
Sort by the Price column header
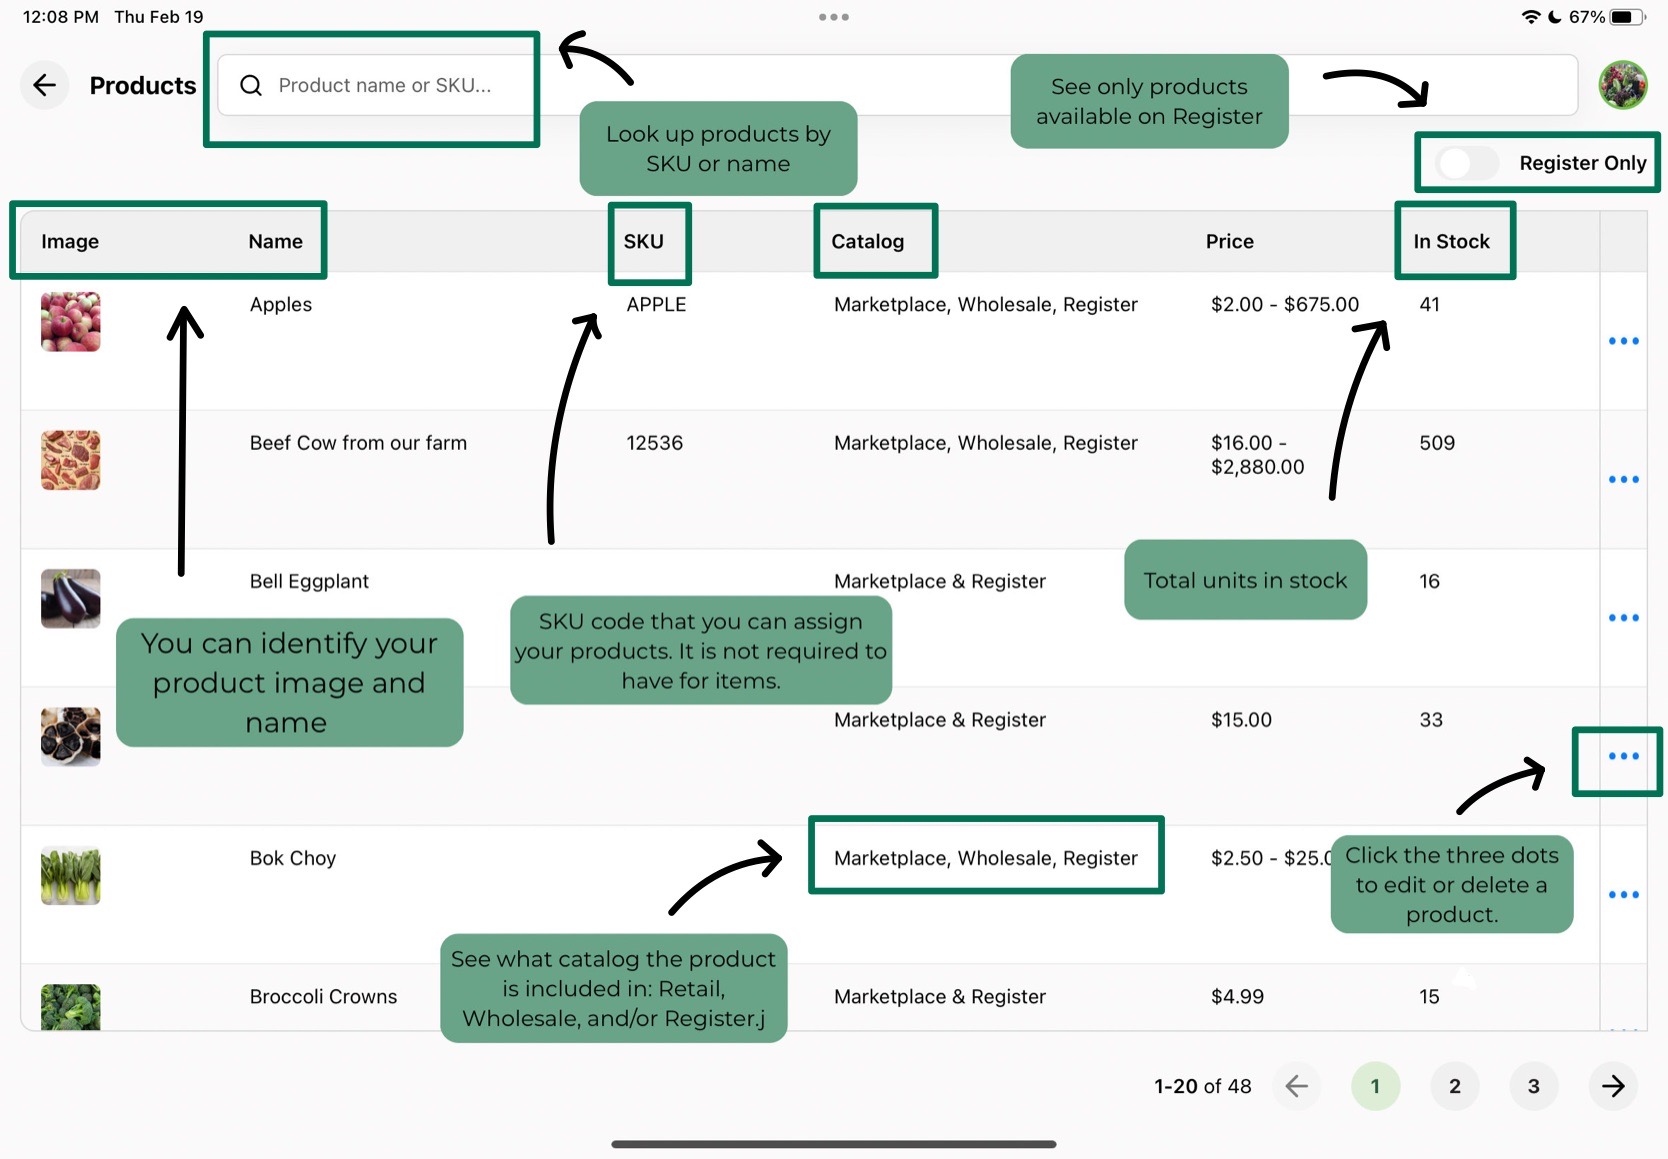point(1229,242)
